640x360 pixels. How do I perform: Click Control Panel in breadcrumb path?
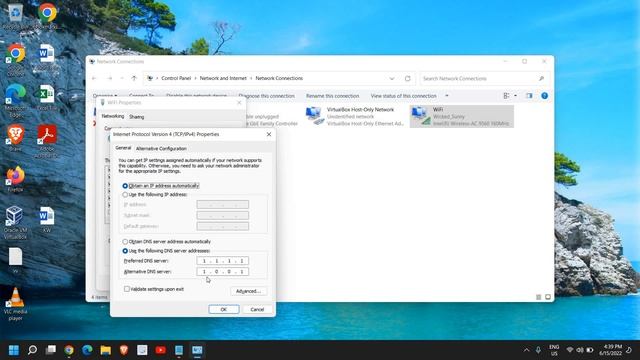176,78
